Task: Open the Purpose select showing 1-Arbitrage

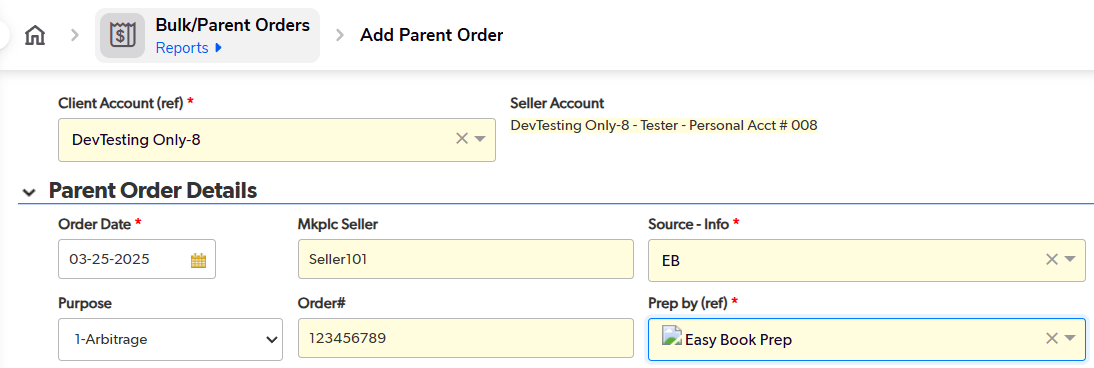Action: pyautogui.click(x=170, y=339)
